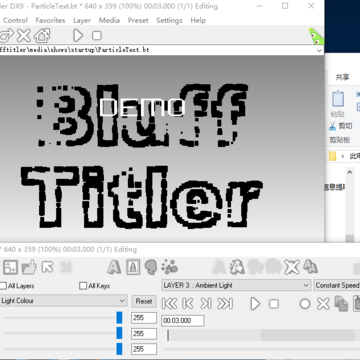Open the Media menu

coord(109,20)
